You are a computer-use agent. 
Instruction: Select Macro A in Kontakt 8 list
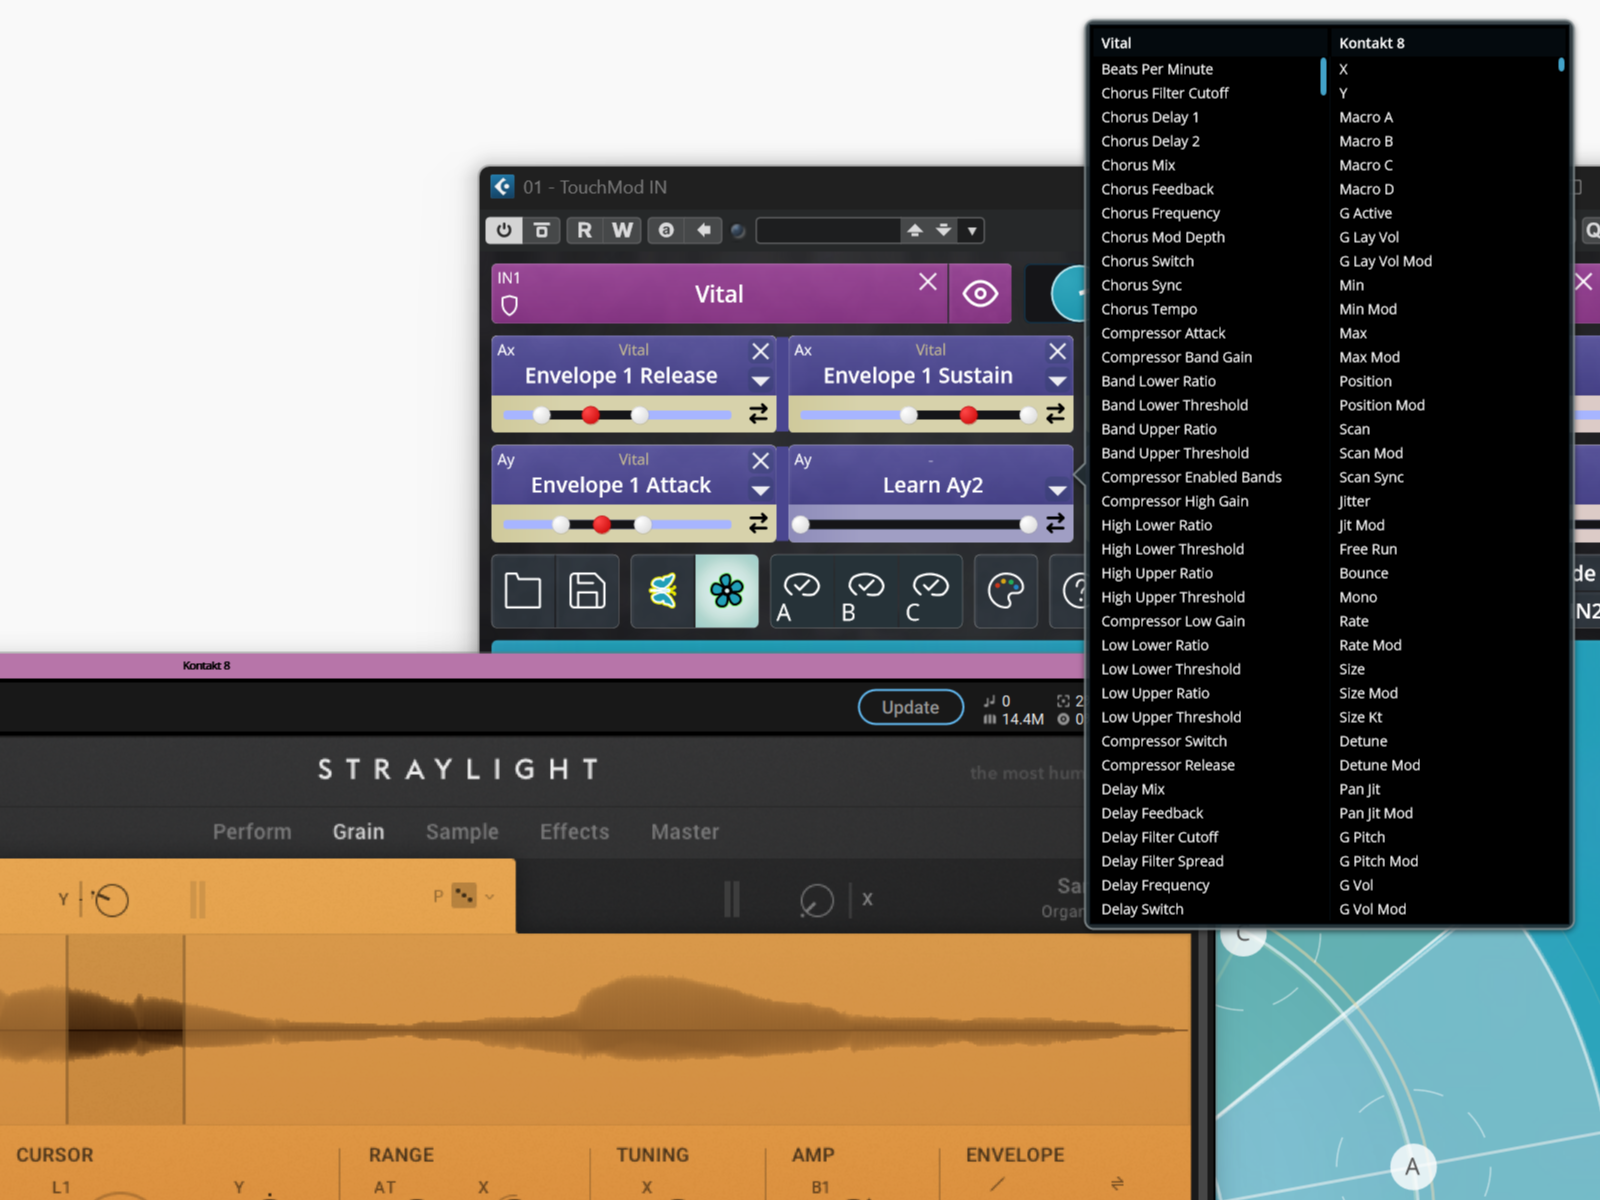click(1366, 117)
